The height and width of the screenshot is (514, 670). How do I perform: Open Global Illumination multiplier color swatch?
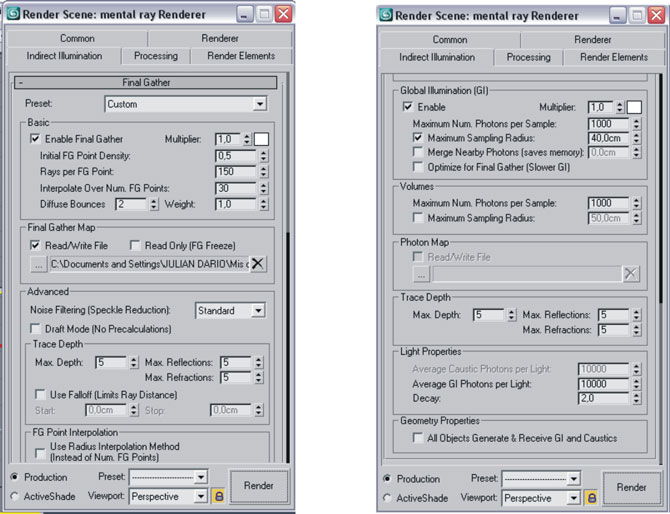[634, 107]
